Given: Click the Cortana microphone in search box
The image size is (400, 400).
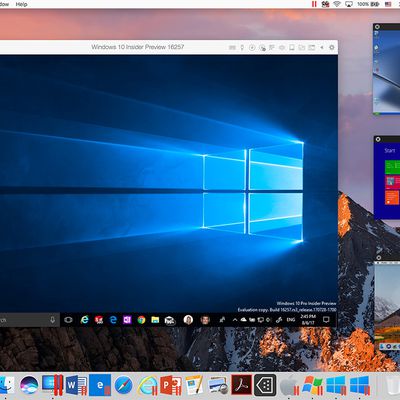Looking at the screenshot, I should 52,320.
